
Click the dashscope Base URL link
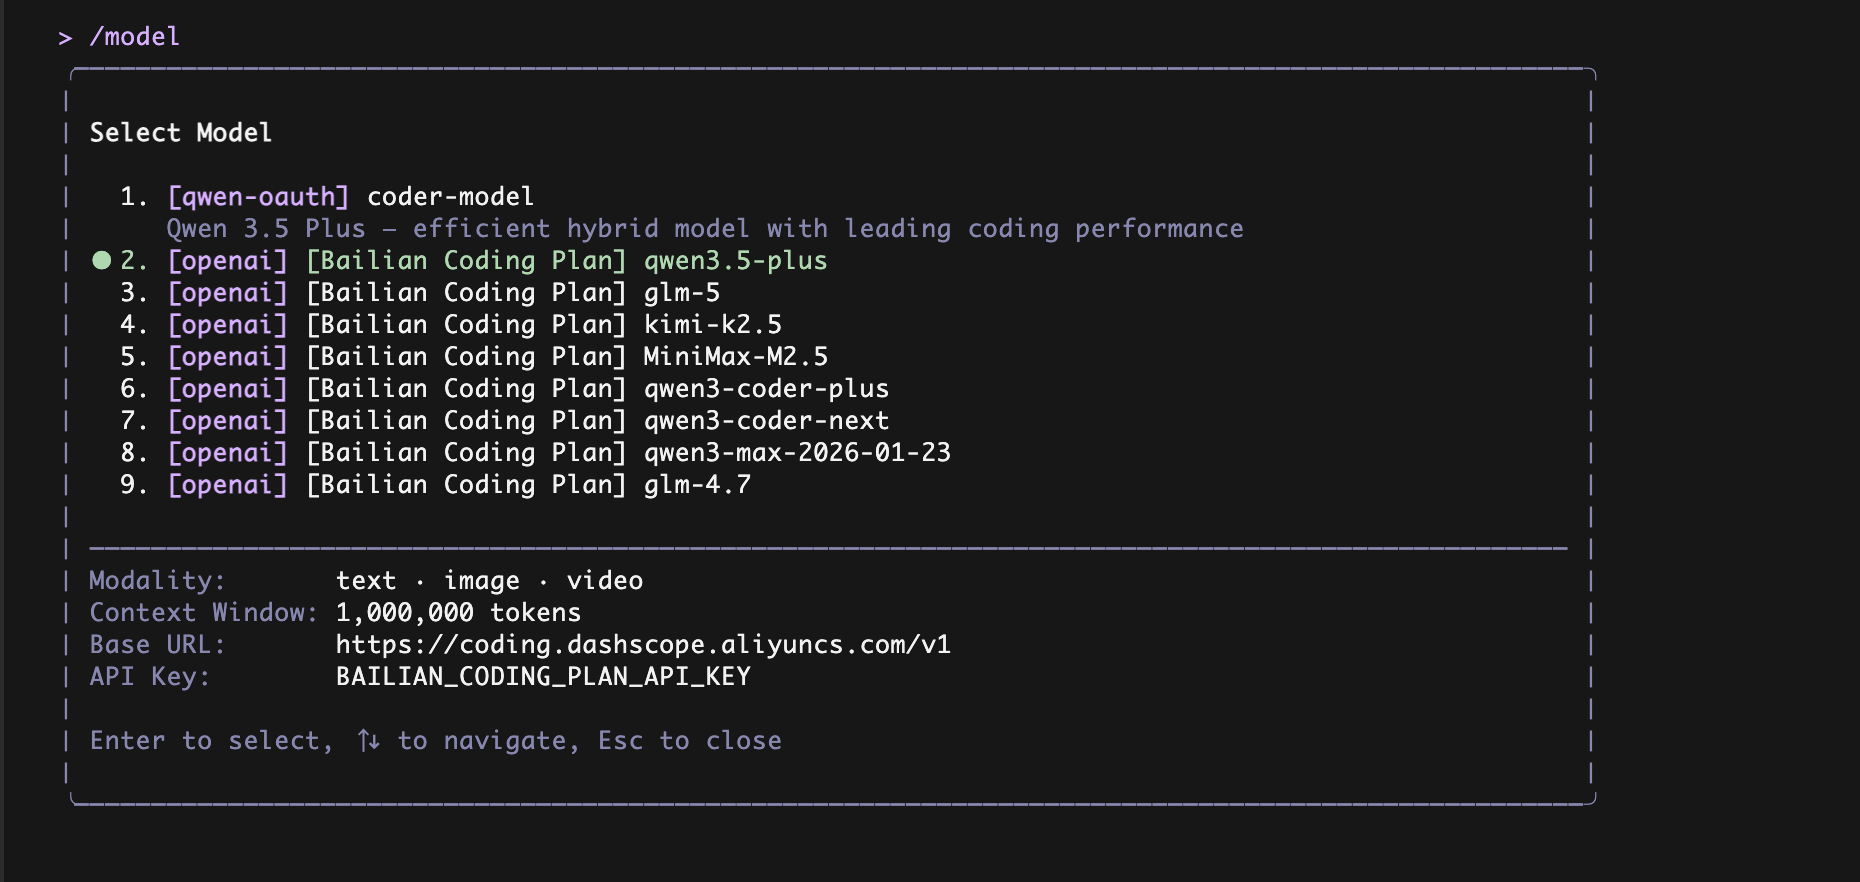point(643,645)
